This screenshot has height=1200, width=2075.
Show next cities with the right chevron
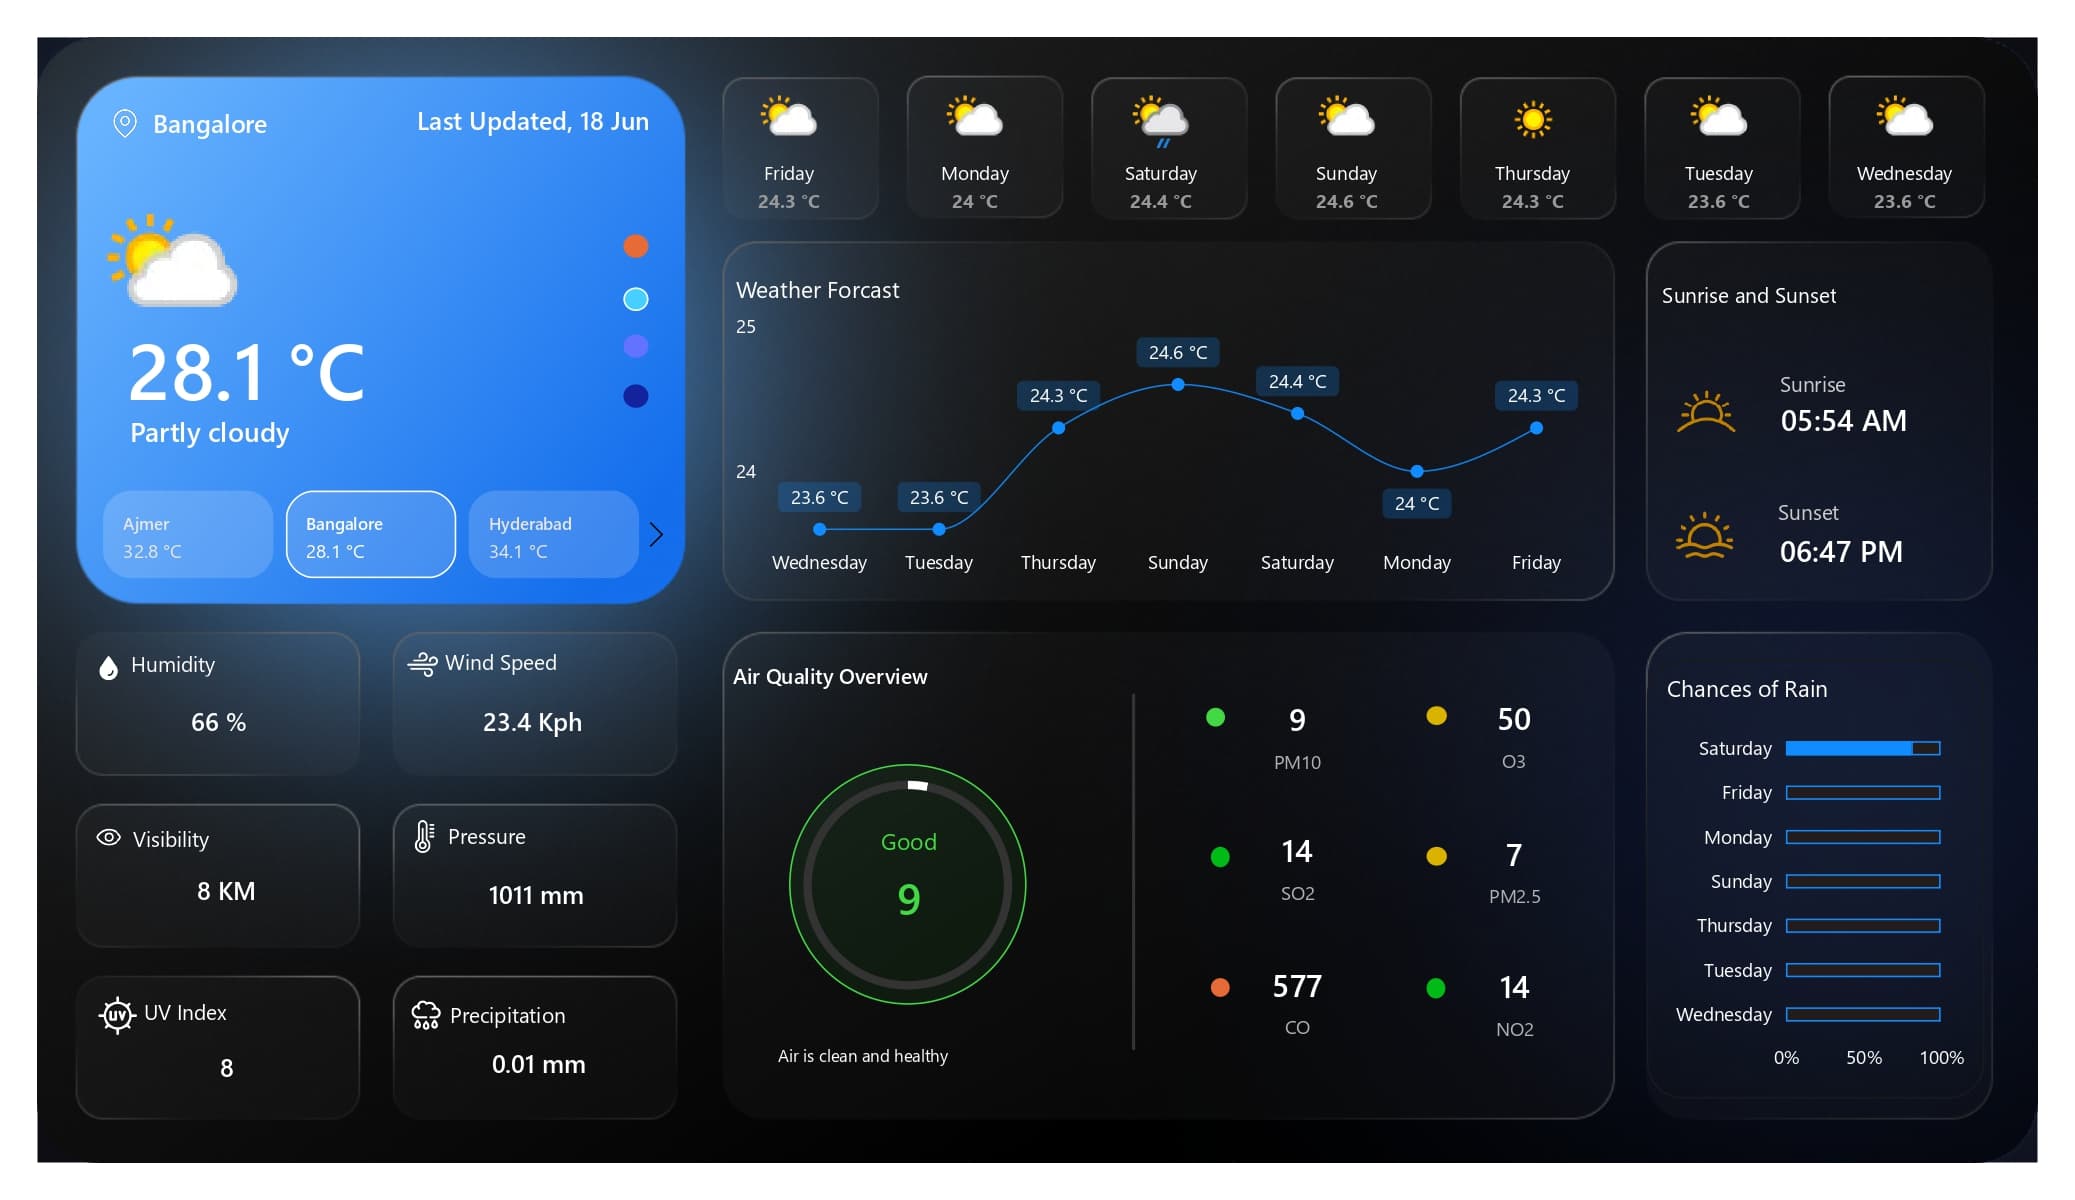coord(656,534)
